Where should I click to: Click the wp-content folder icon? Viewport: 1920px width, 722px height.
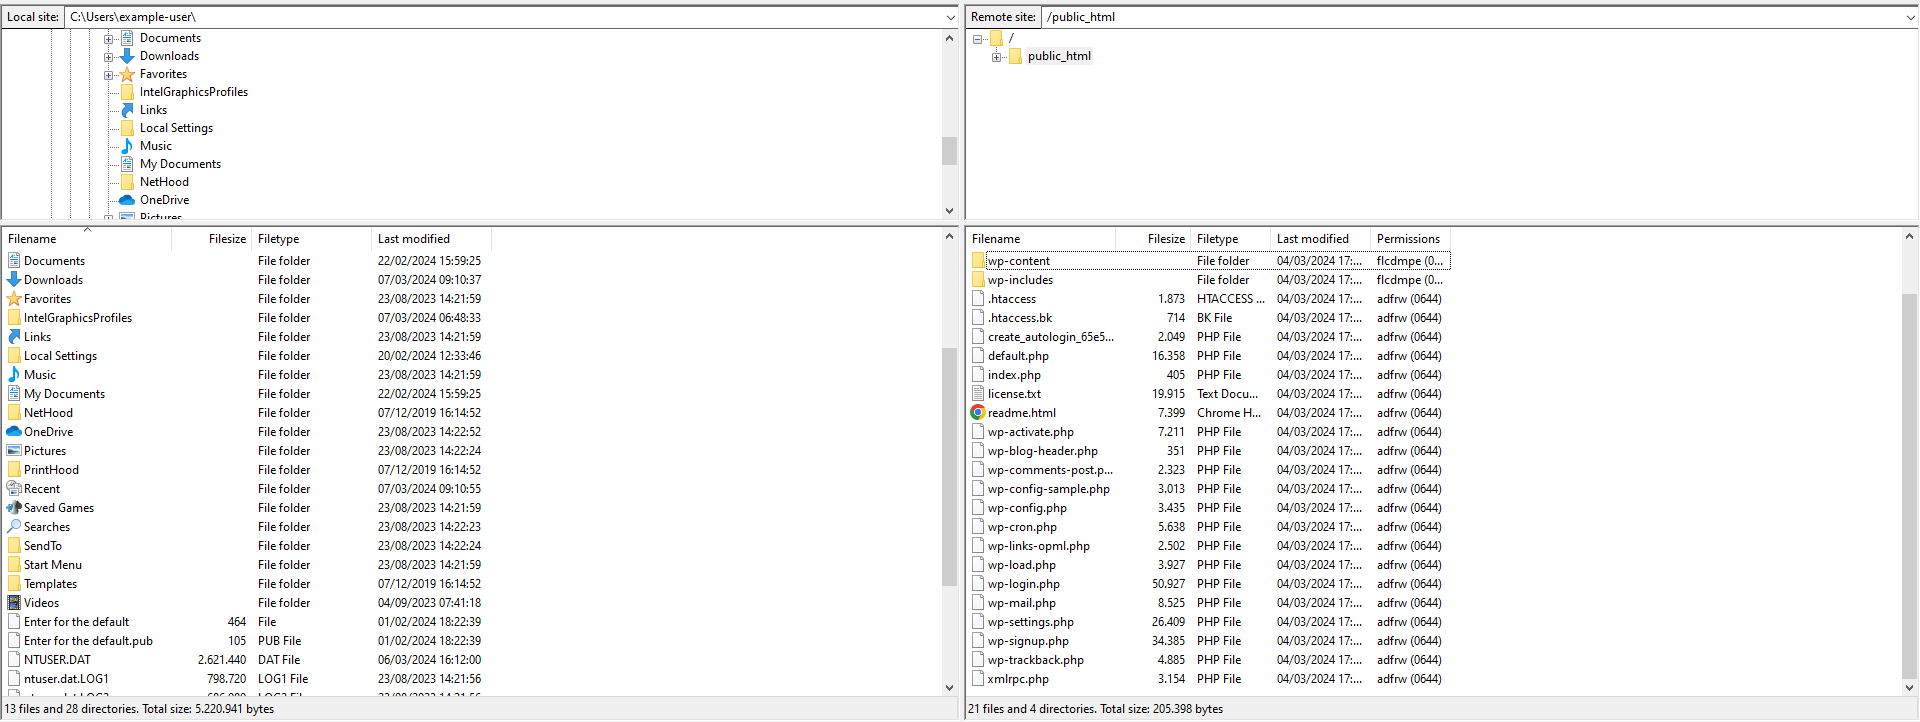pos(978,261)
